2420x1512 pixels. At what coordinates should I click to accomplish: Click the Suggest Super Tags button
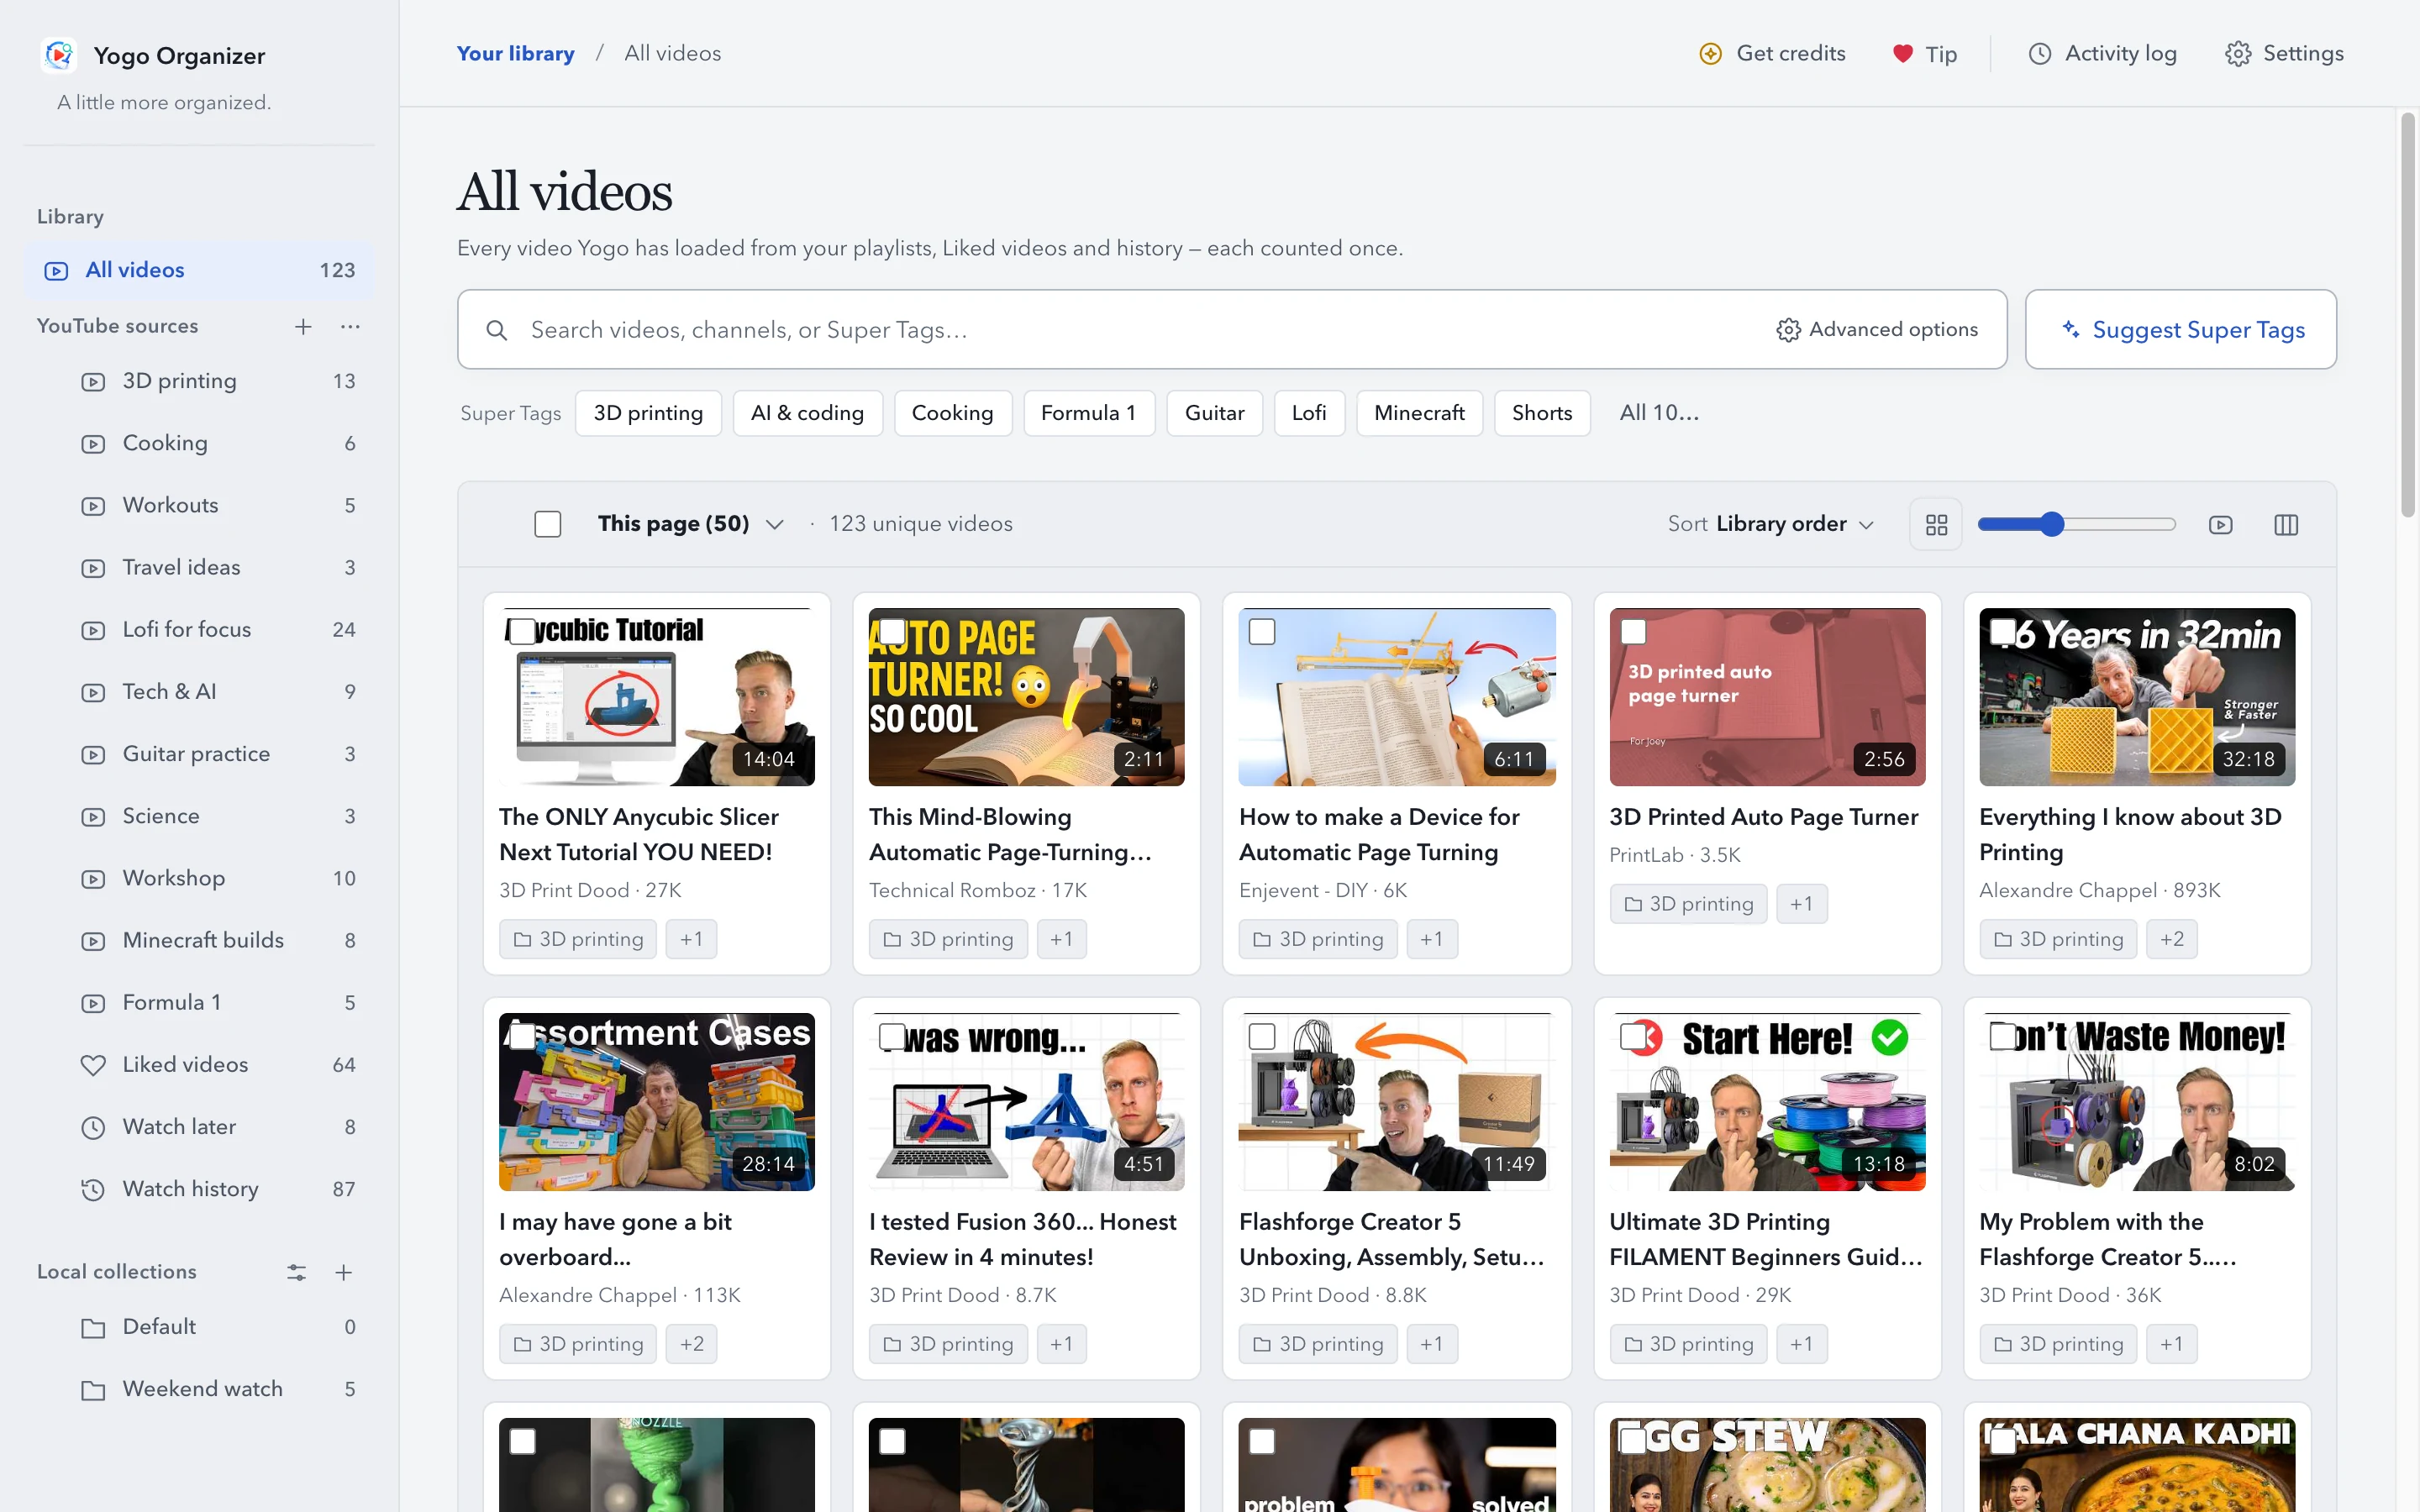tap(2180, 330)
